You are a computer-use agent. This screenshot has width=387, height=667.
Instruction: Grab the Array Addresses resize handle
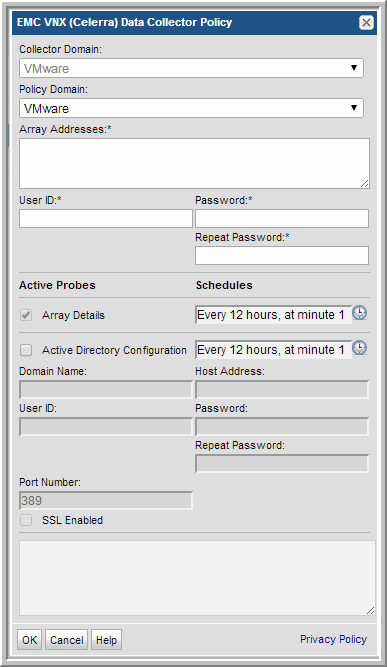[x=365, y=183]
